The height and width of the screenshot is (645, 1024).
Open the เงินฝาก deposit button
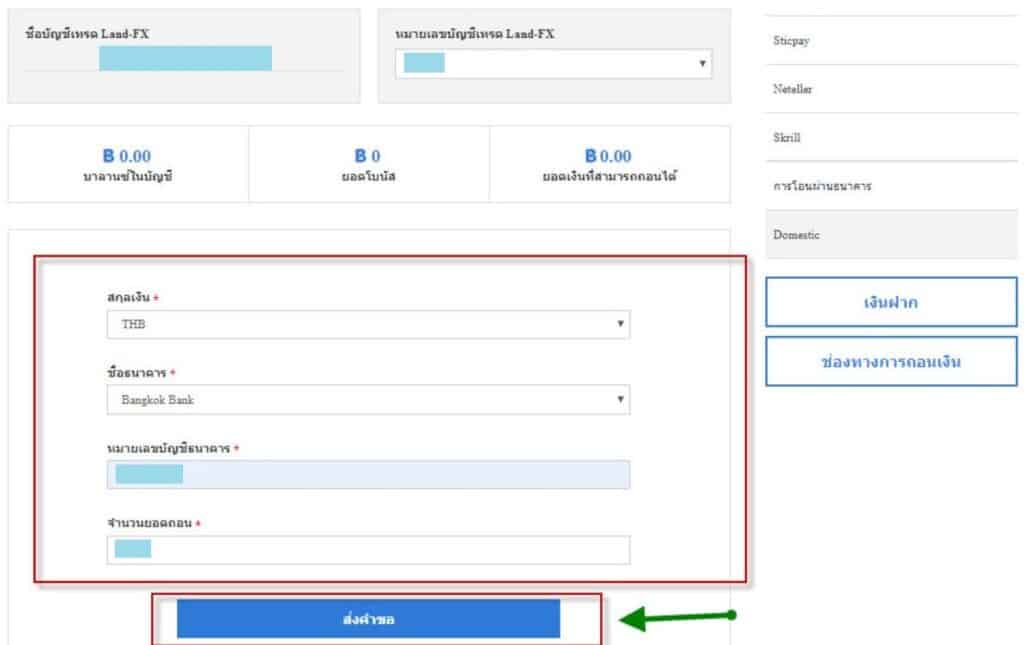pyautogui.click(x=891, y=302)
